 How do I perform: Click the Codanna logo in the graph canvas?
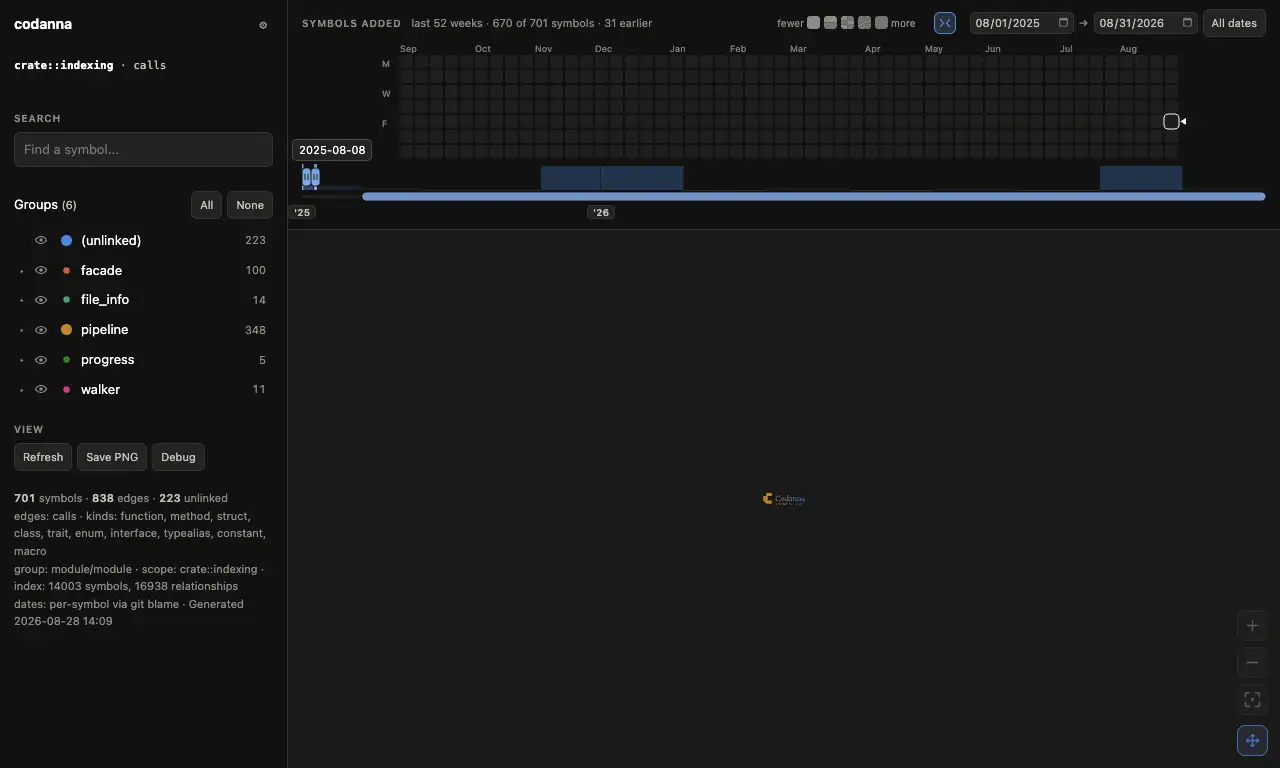[783, 498]
